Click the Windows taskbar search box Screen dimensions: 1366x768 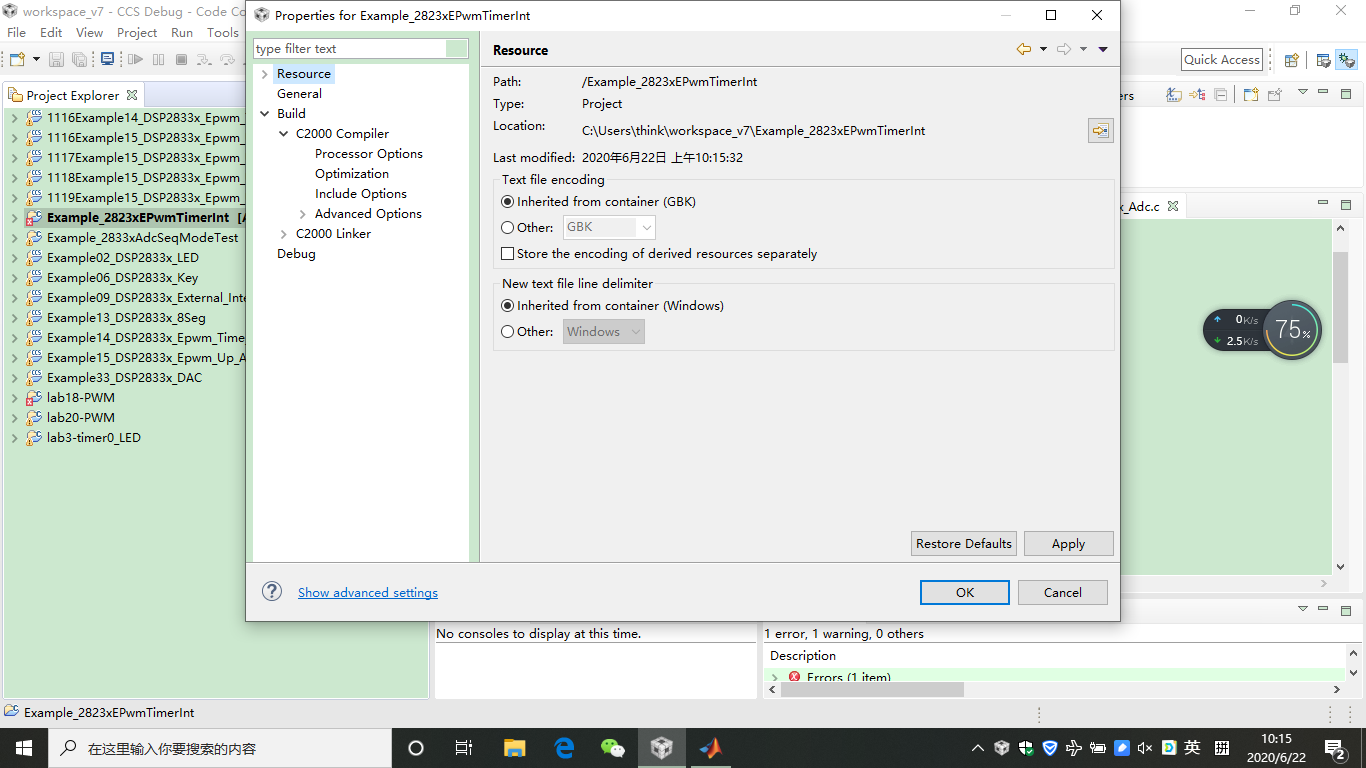tap(219, 748)
